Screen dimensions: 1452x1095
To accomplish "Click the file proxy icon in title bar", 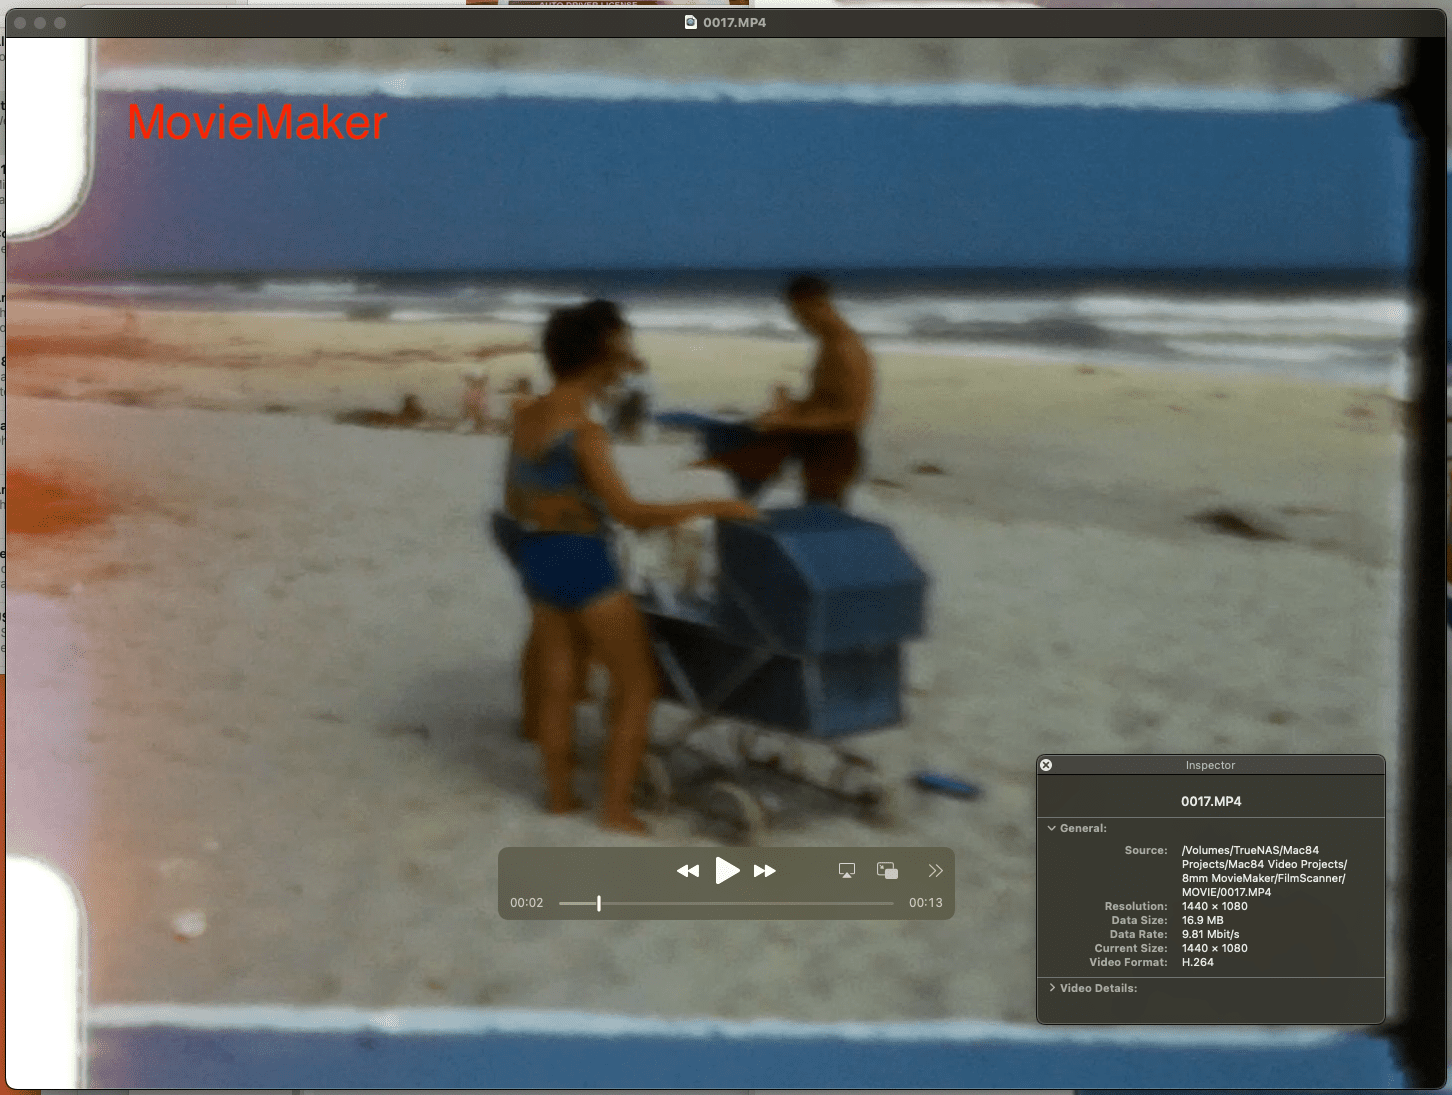I will point(691,22).
